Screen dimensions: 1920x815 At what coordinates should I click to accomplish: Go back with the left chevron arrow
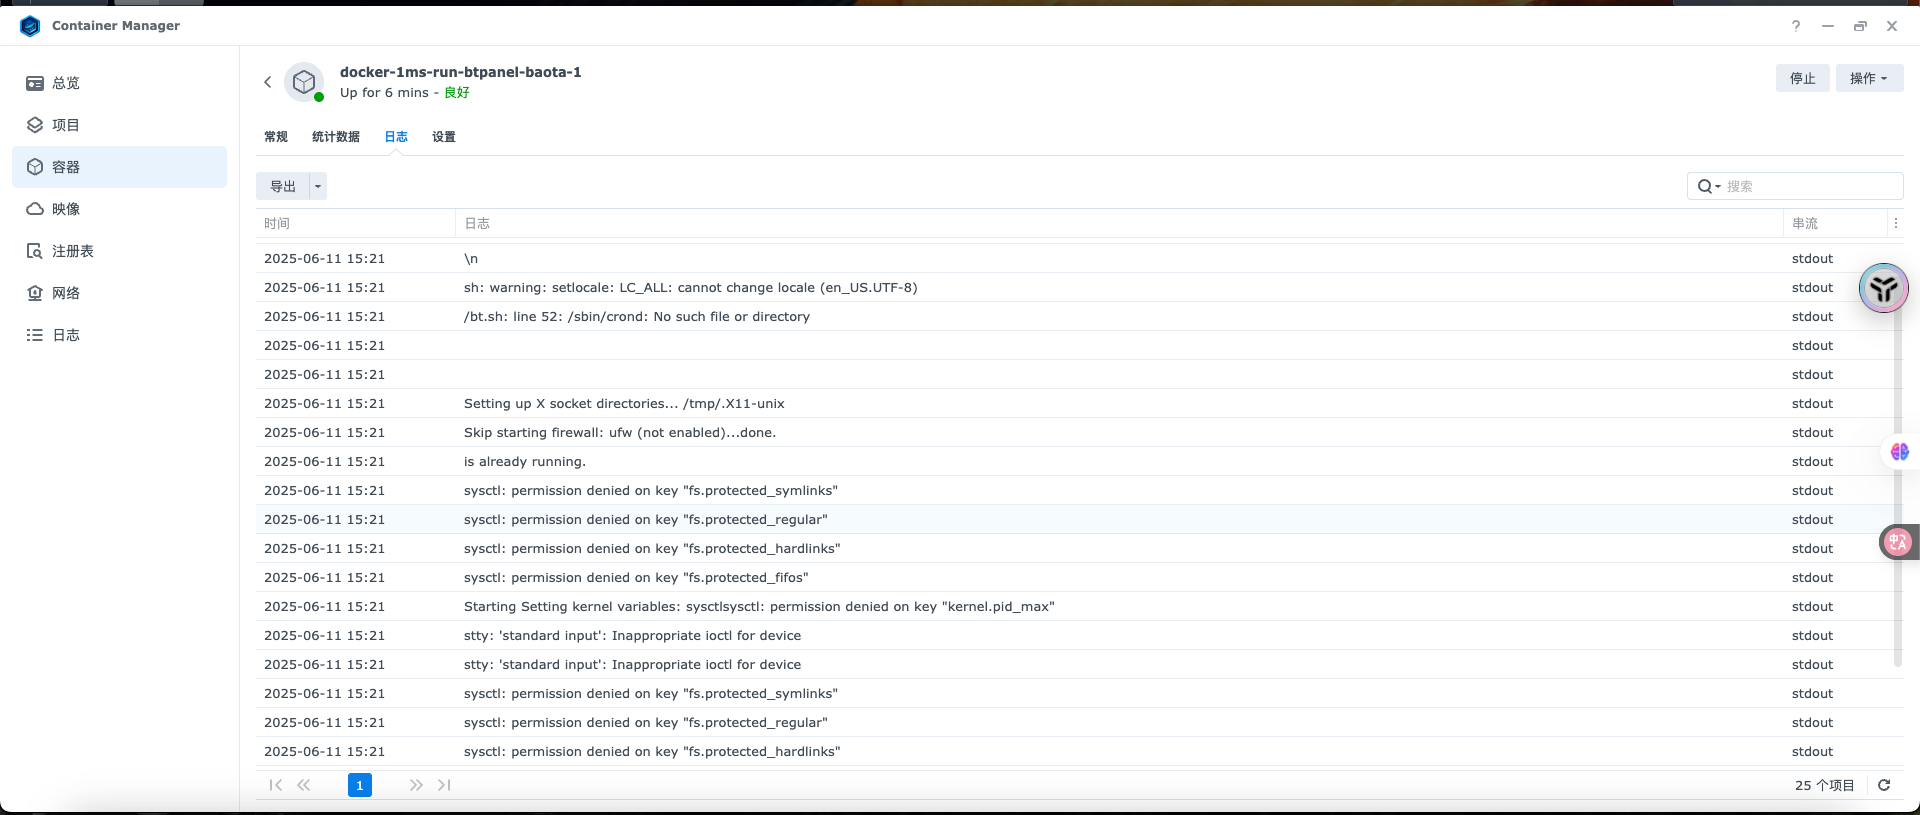tap(267, 82)
